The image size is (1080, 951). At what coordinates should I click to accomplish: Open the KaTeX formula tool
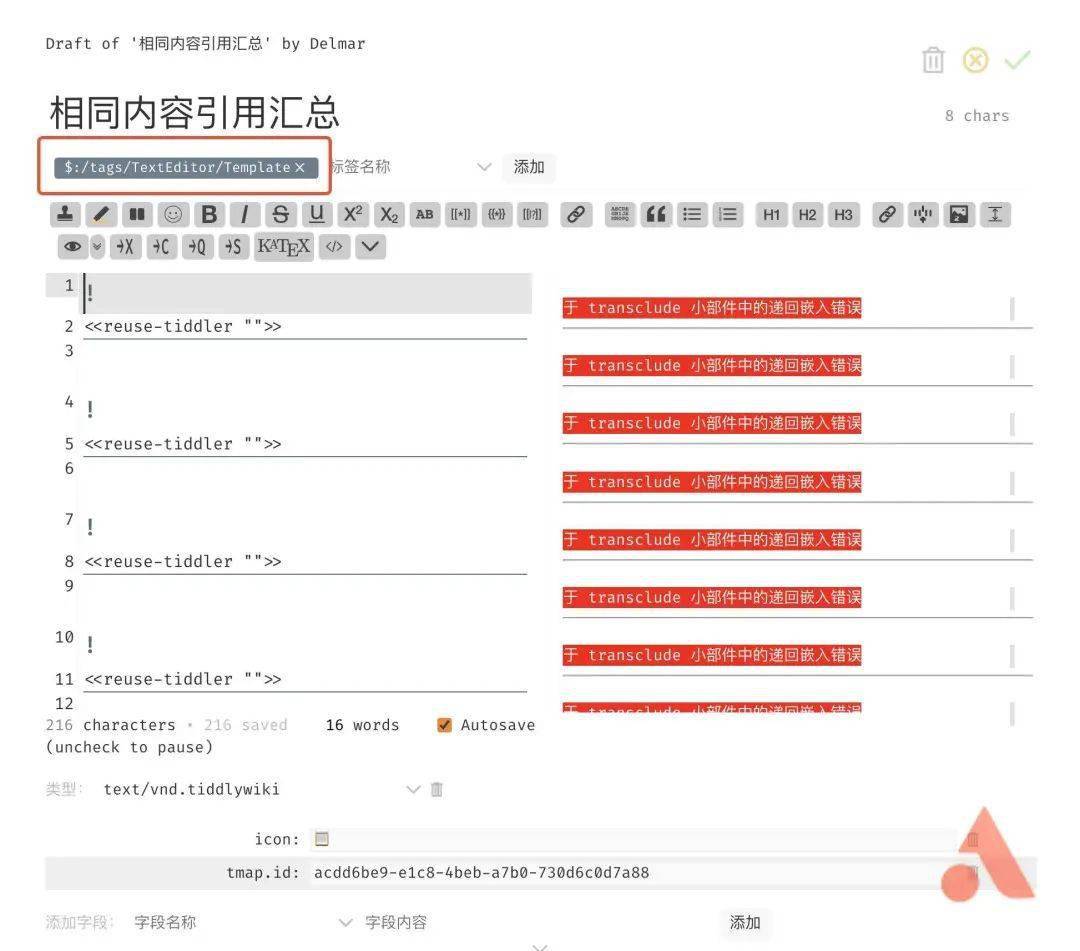click(283, 246)
